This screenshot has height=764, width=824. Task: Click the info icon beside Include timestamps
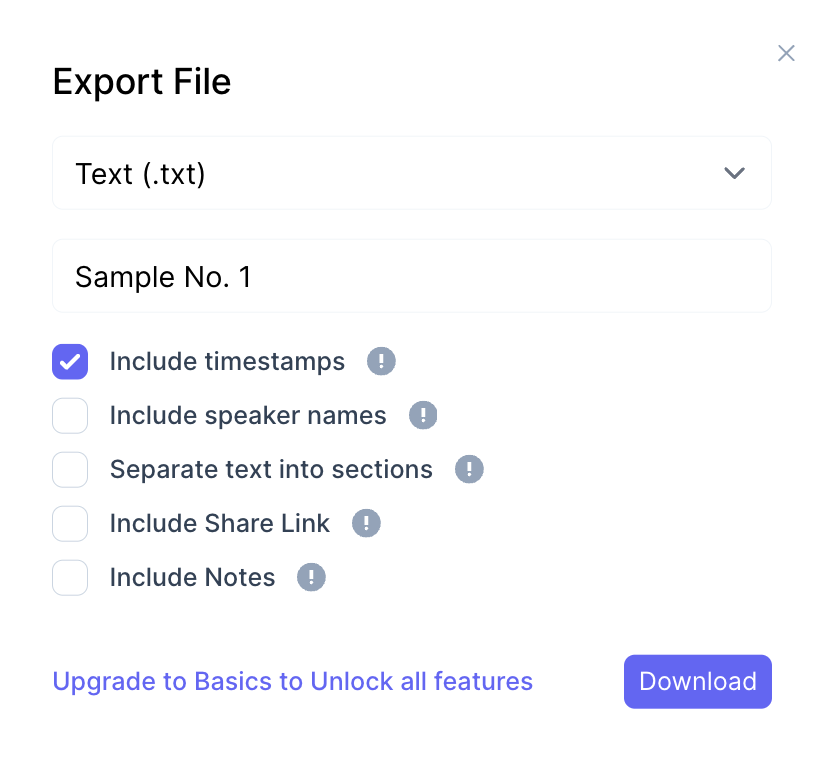pyautogui.click(x=381, y=362)
